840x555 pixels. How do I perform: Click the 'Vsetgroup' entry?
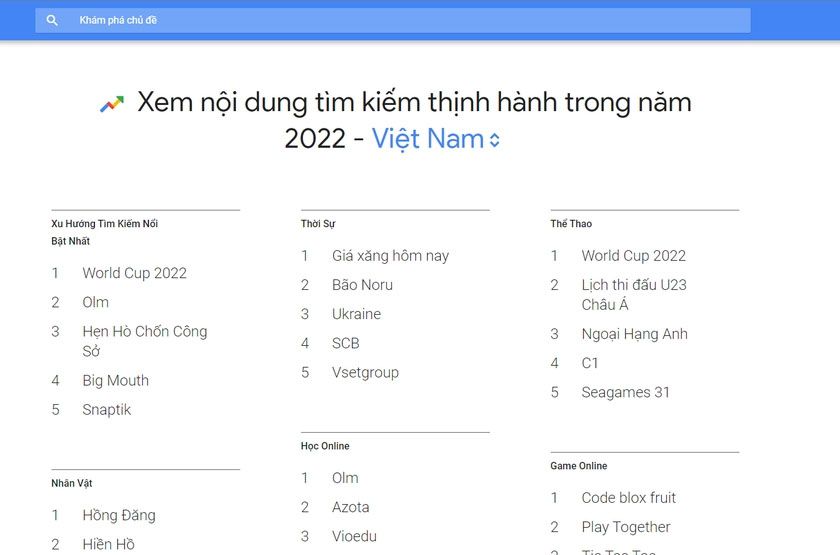[x=365, y=372]
